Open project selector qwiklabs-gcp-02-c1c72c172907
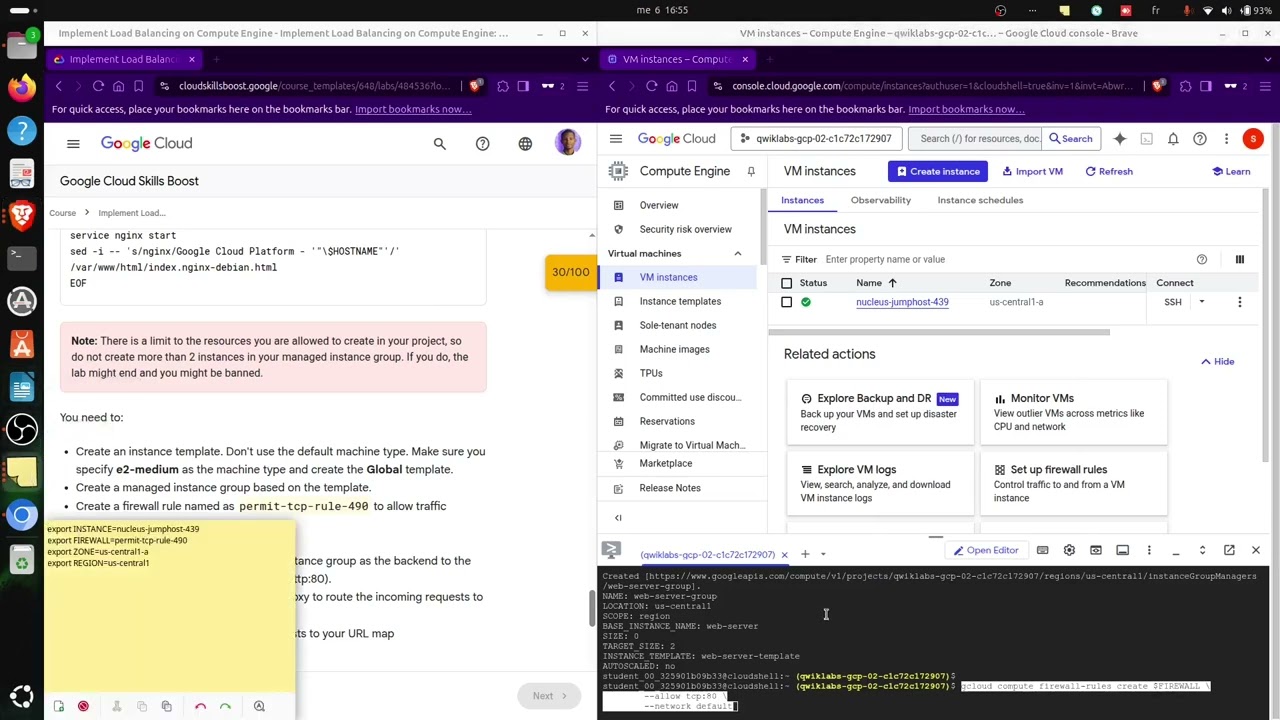Image resolution: width=1280 pixels, height=720 pixels. 816,139
